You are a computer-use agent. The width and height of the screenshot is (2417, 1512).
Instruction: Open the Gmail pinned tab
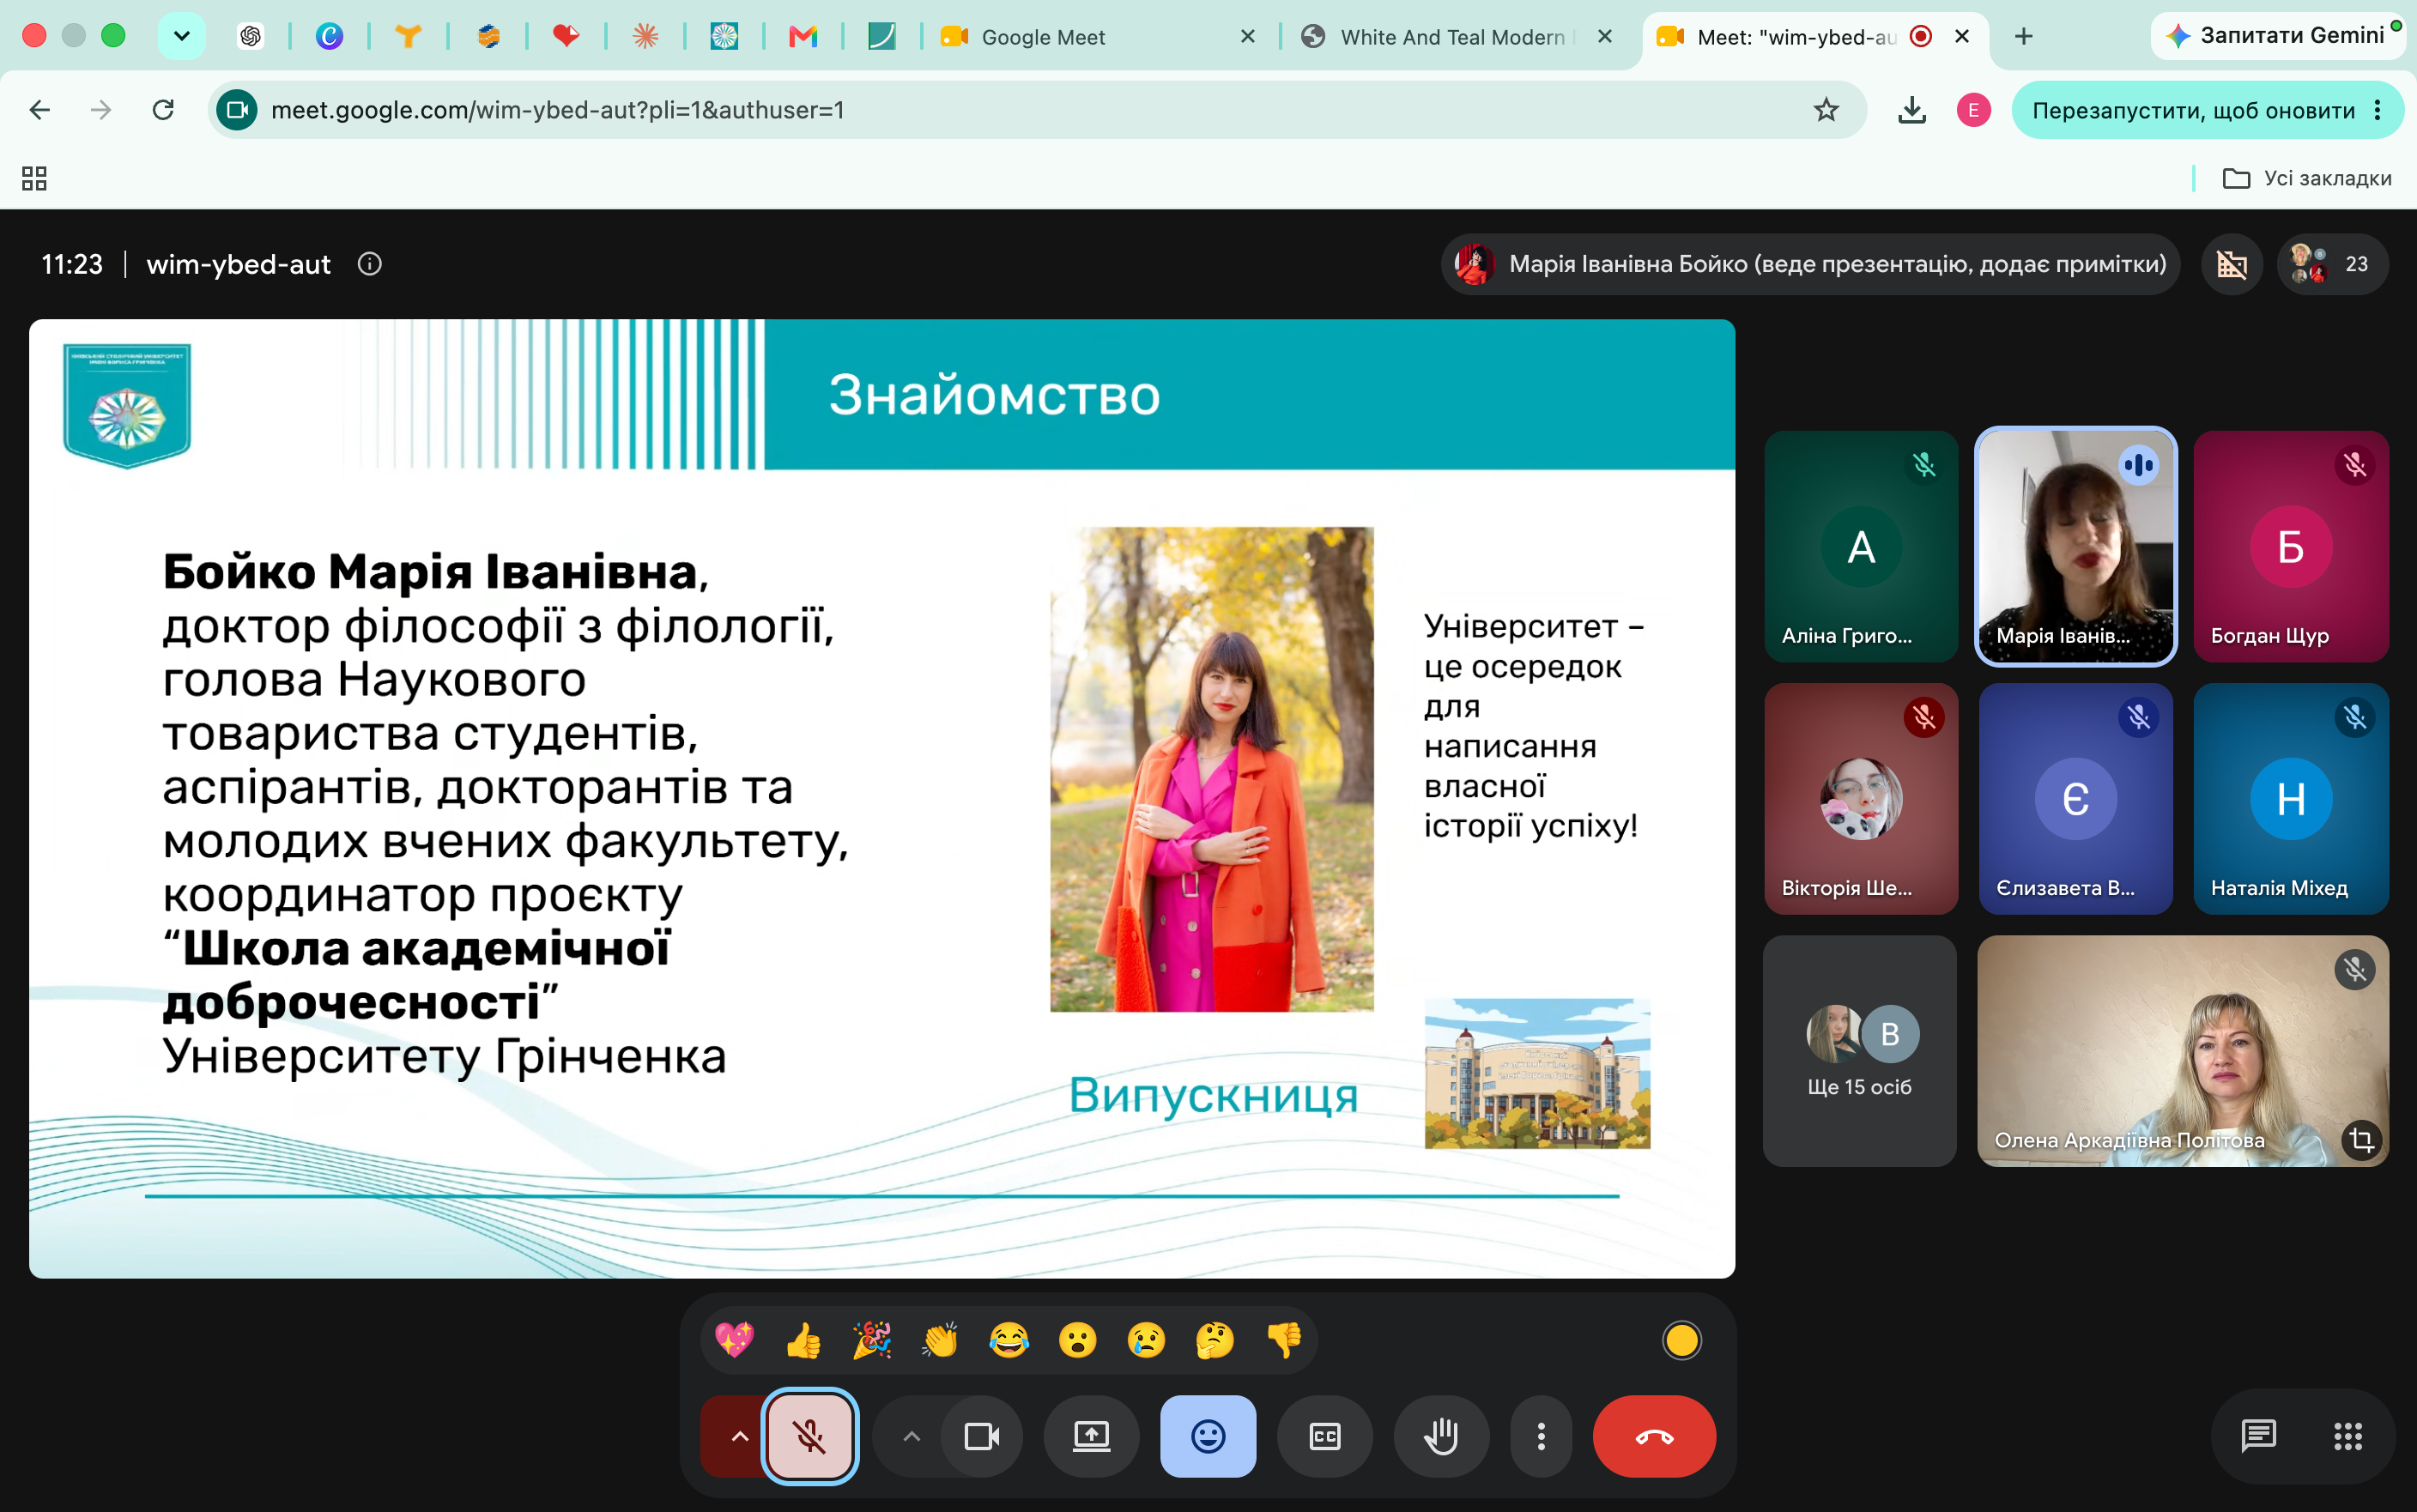tap(803, 37)
